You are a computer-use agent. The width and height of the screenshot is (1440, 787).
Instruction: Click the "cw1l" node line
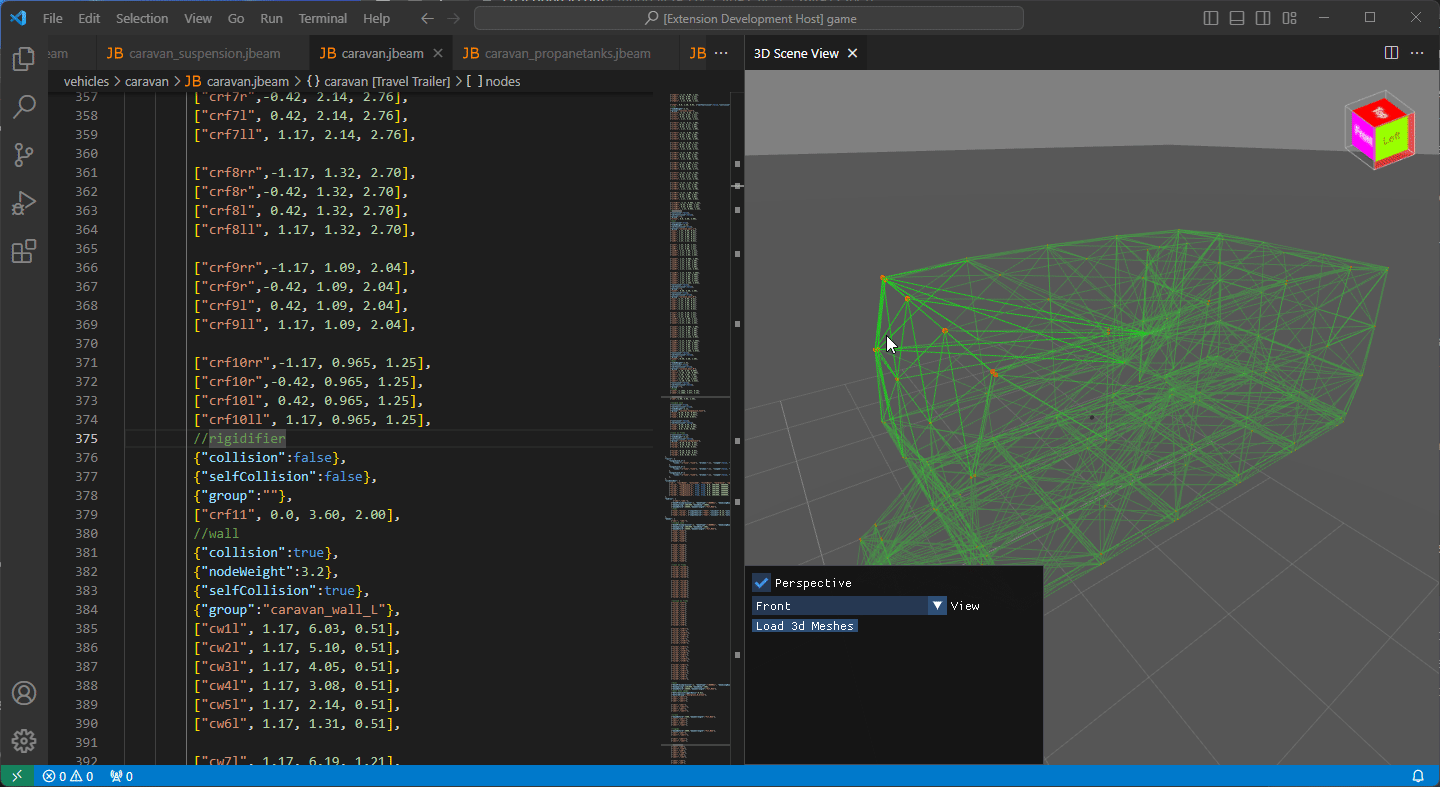click(x=297, y=628)
